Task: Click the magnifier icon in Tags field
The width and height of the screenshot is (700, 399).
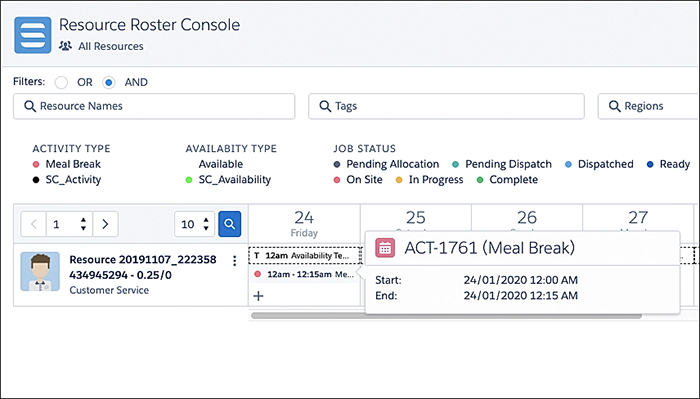Action: [325, 106]
